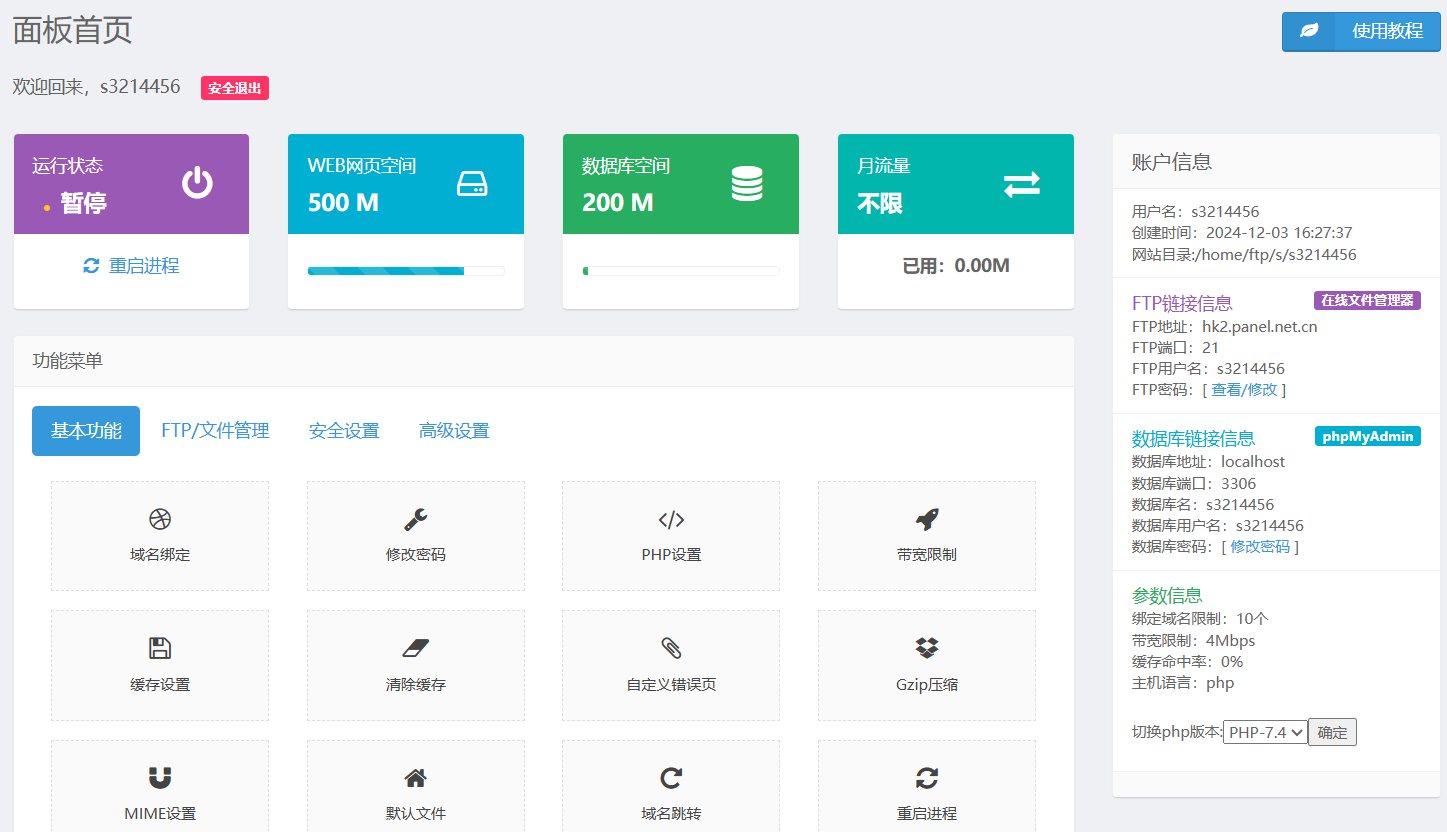1447x832 pixels.
Task: Open the 高级设置 tab
Action: click(454, 431)
